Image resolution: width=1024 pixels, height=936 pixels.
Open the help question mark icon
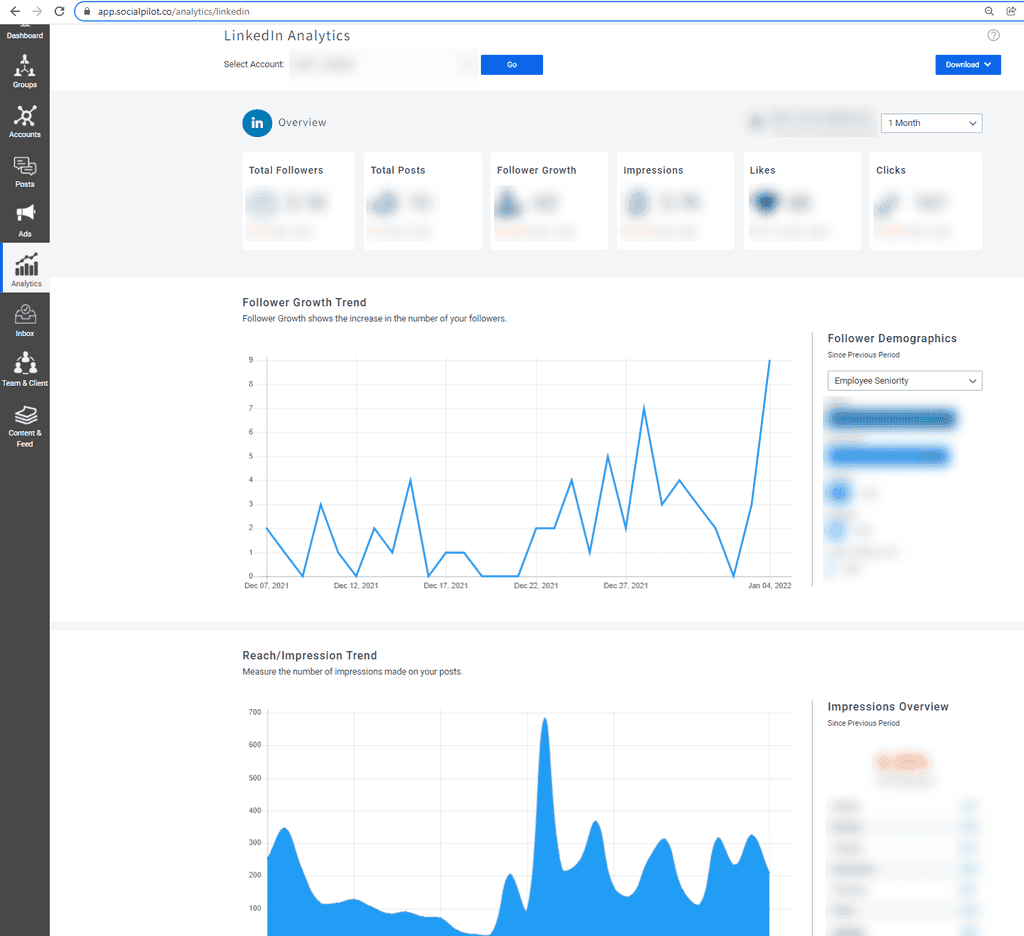tap(993, 34)
